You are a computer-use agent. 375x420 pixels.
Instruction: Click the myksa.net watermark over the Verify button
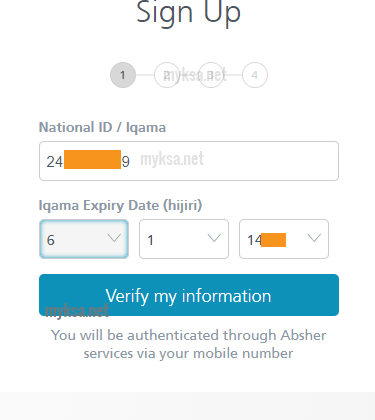pos(77,311)
